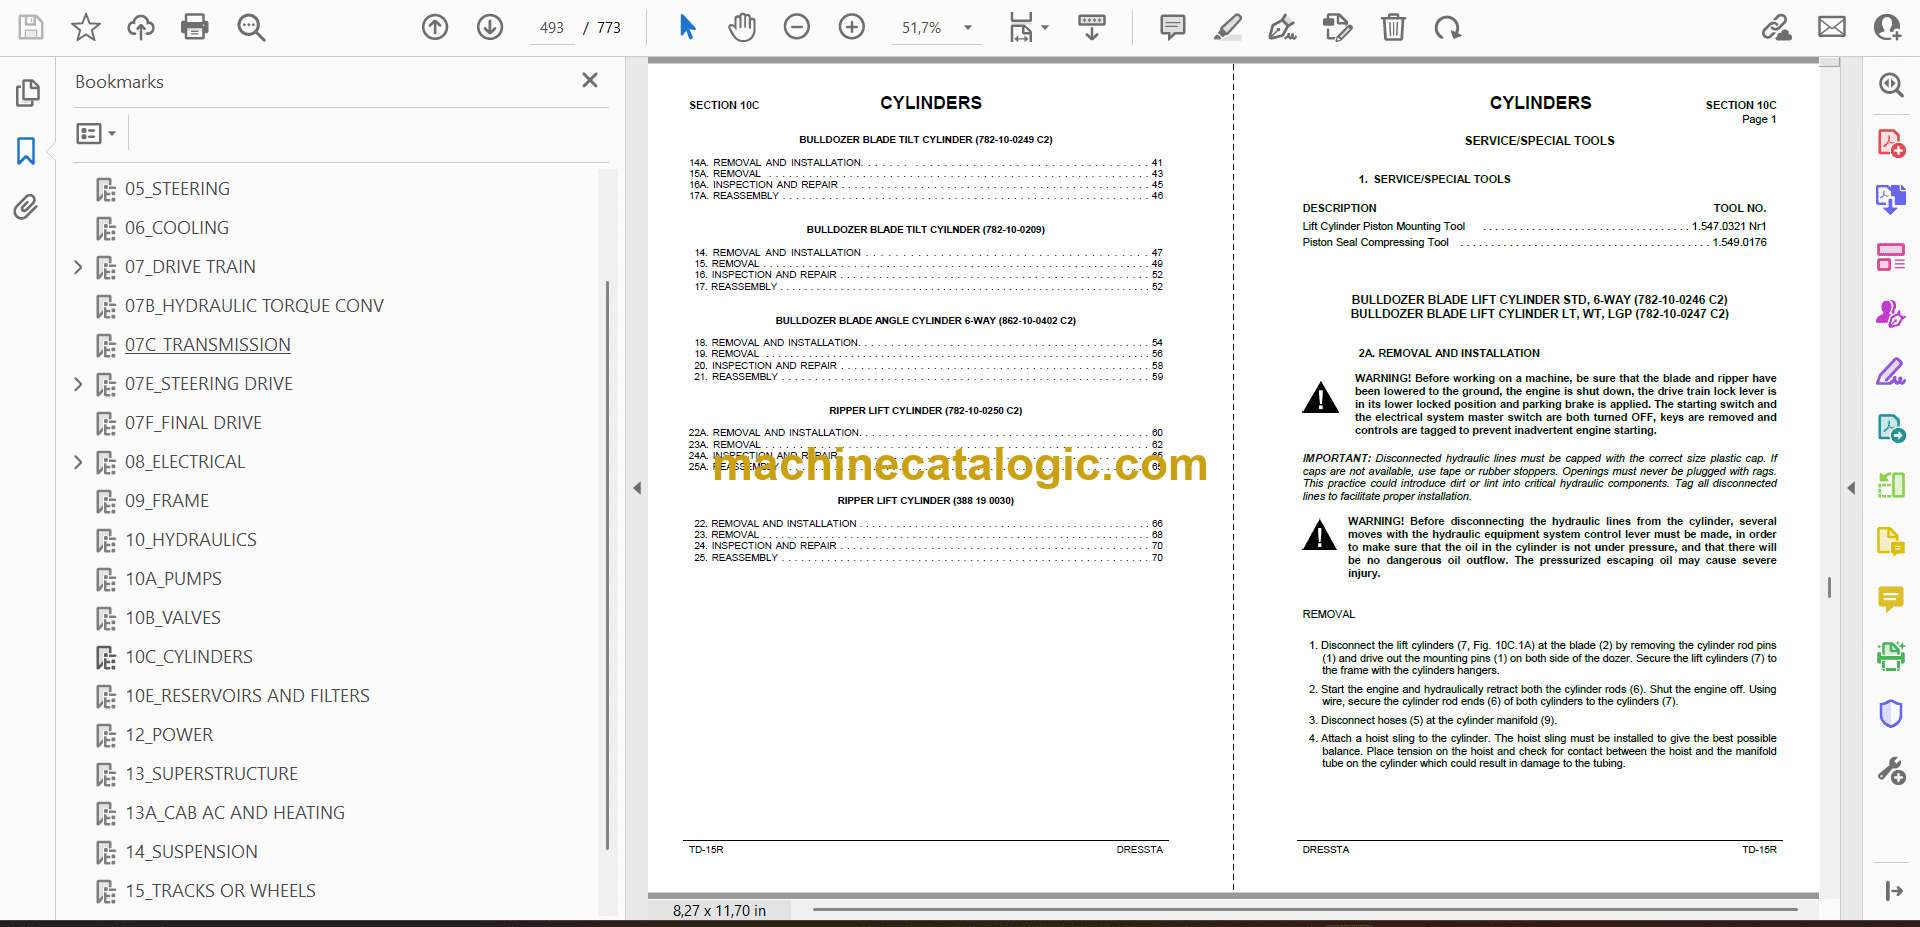Expand the 08_ELECTRICAL bookmark

point(78,462)
